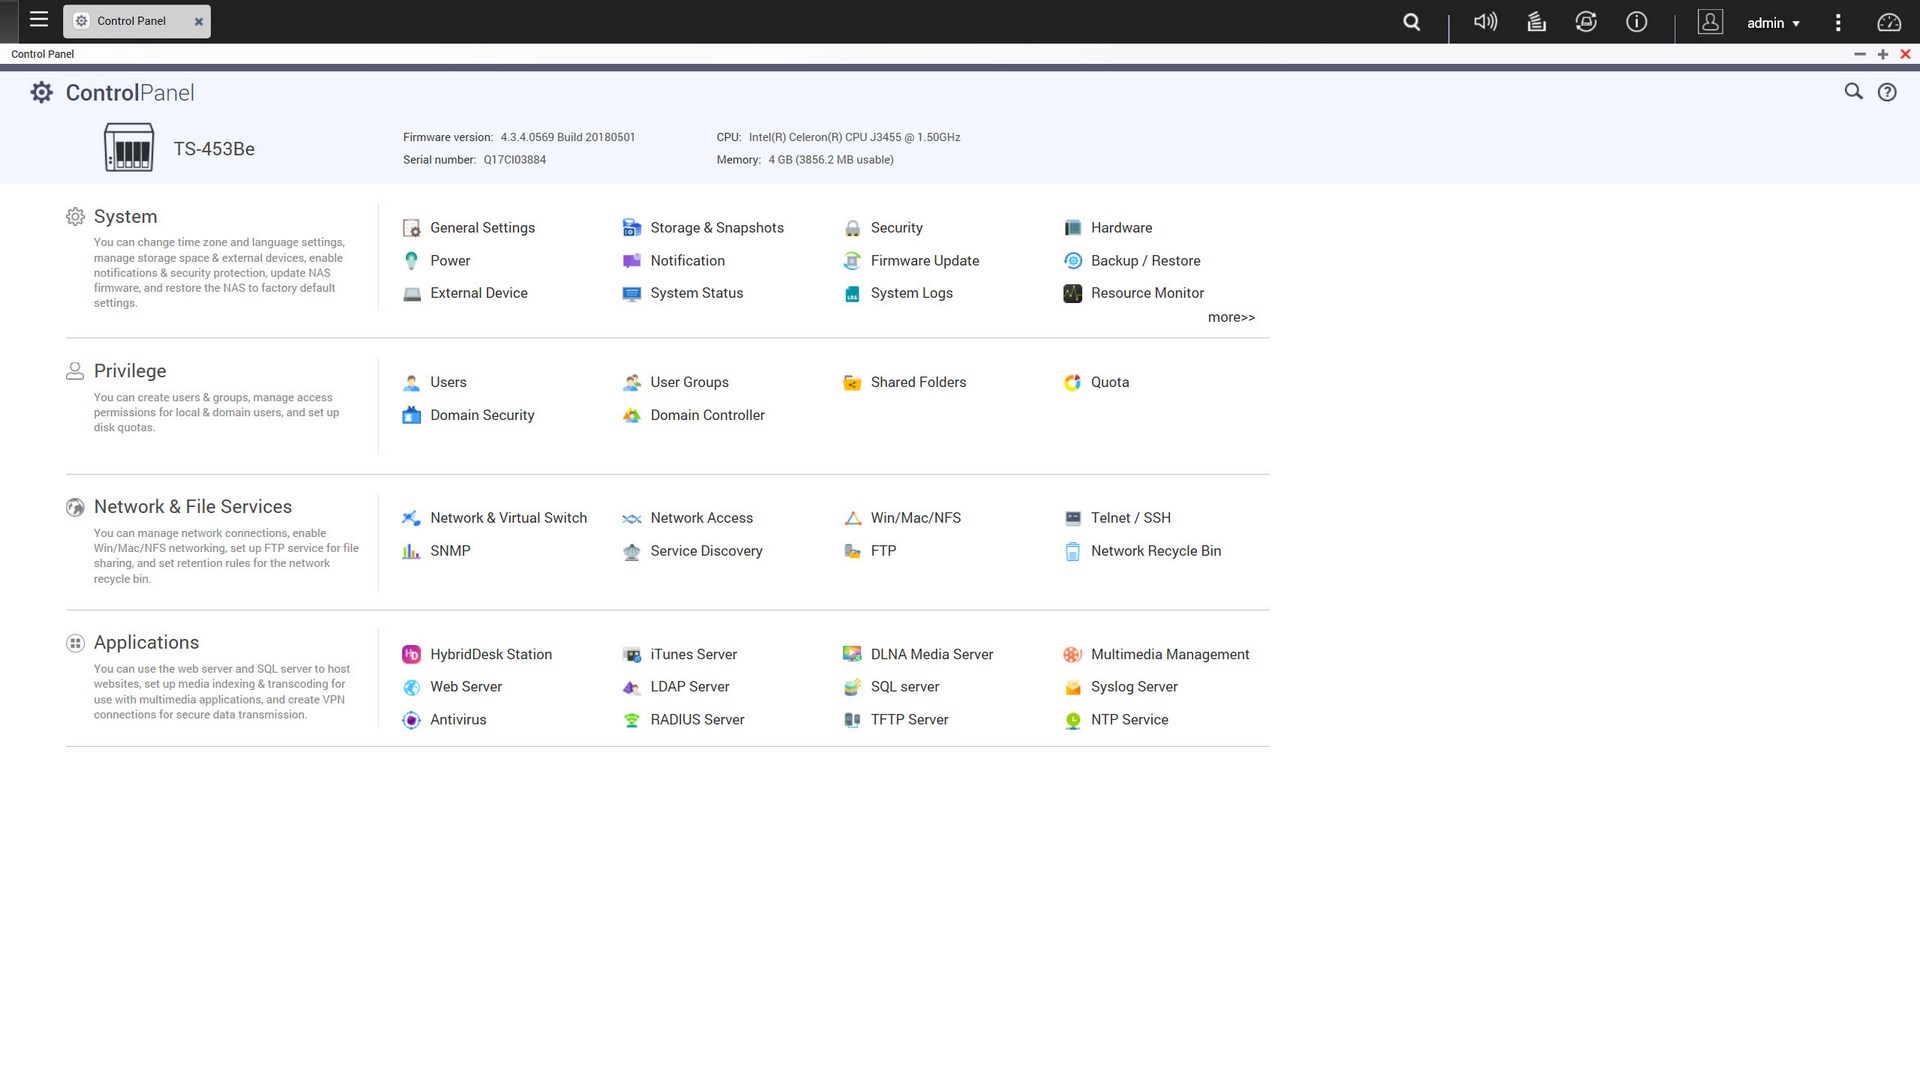Open System Logs

click(x=898, y=293)
